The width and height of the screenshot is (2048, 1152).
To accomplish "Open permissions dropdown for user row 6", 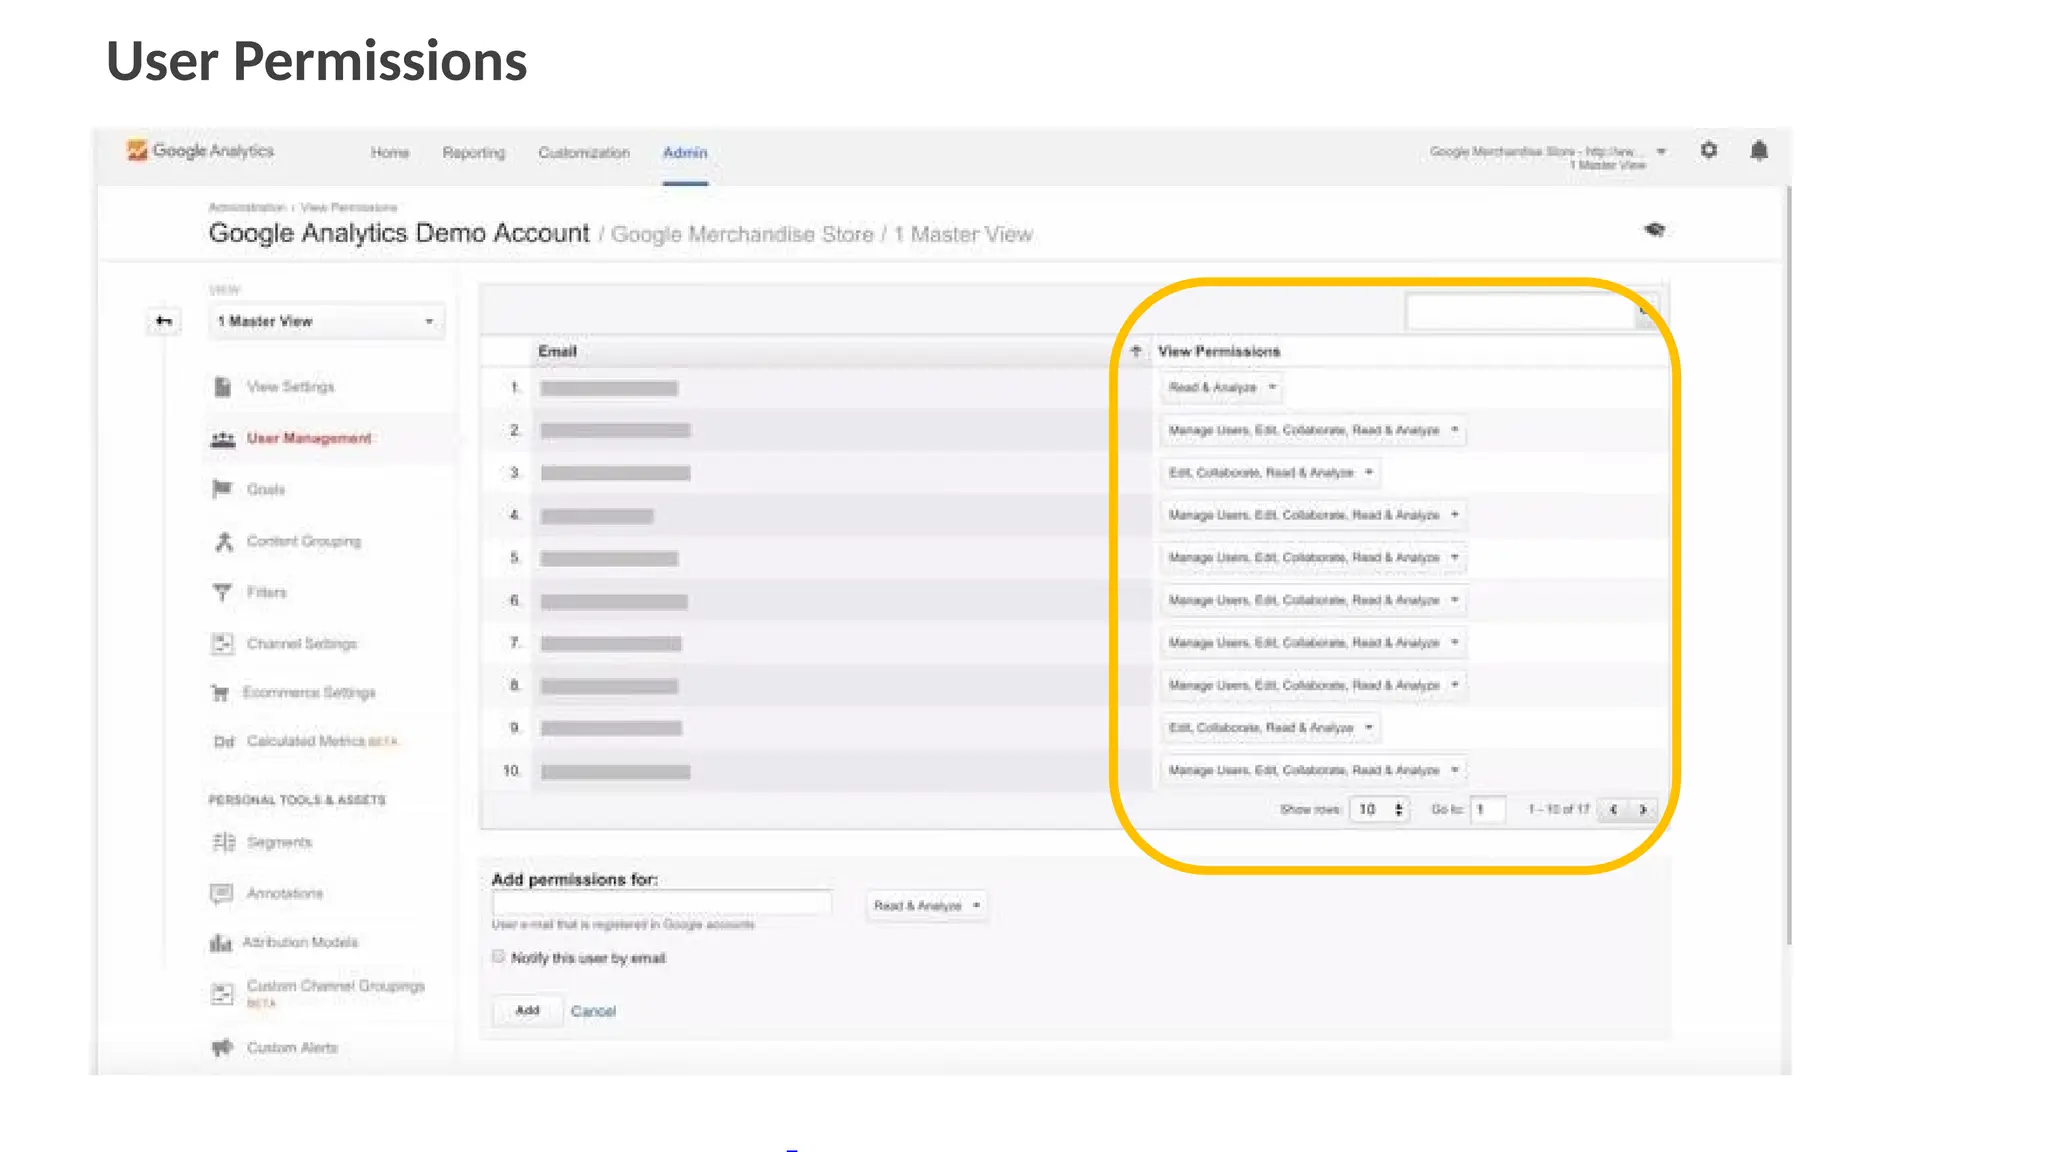I will [x=1313, y=600].
